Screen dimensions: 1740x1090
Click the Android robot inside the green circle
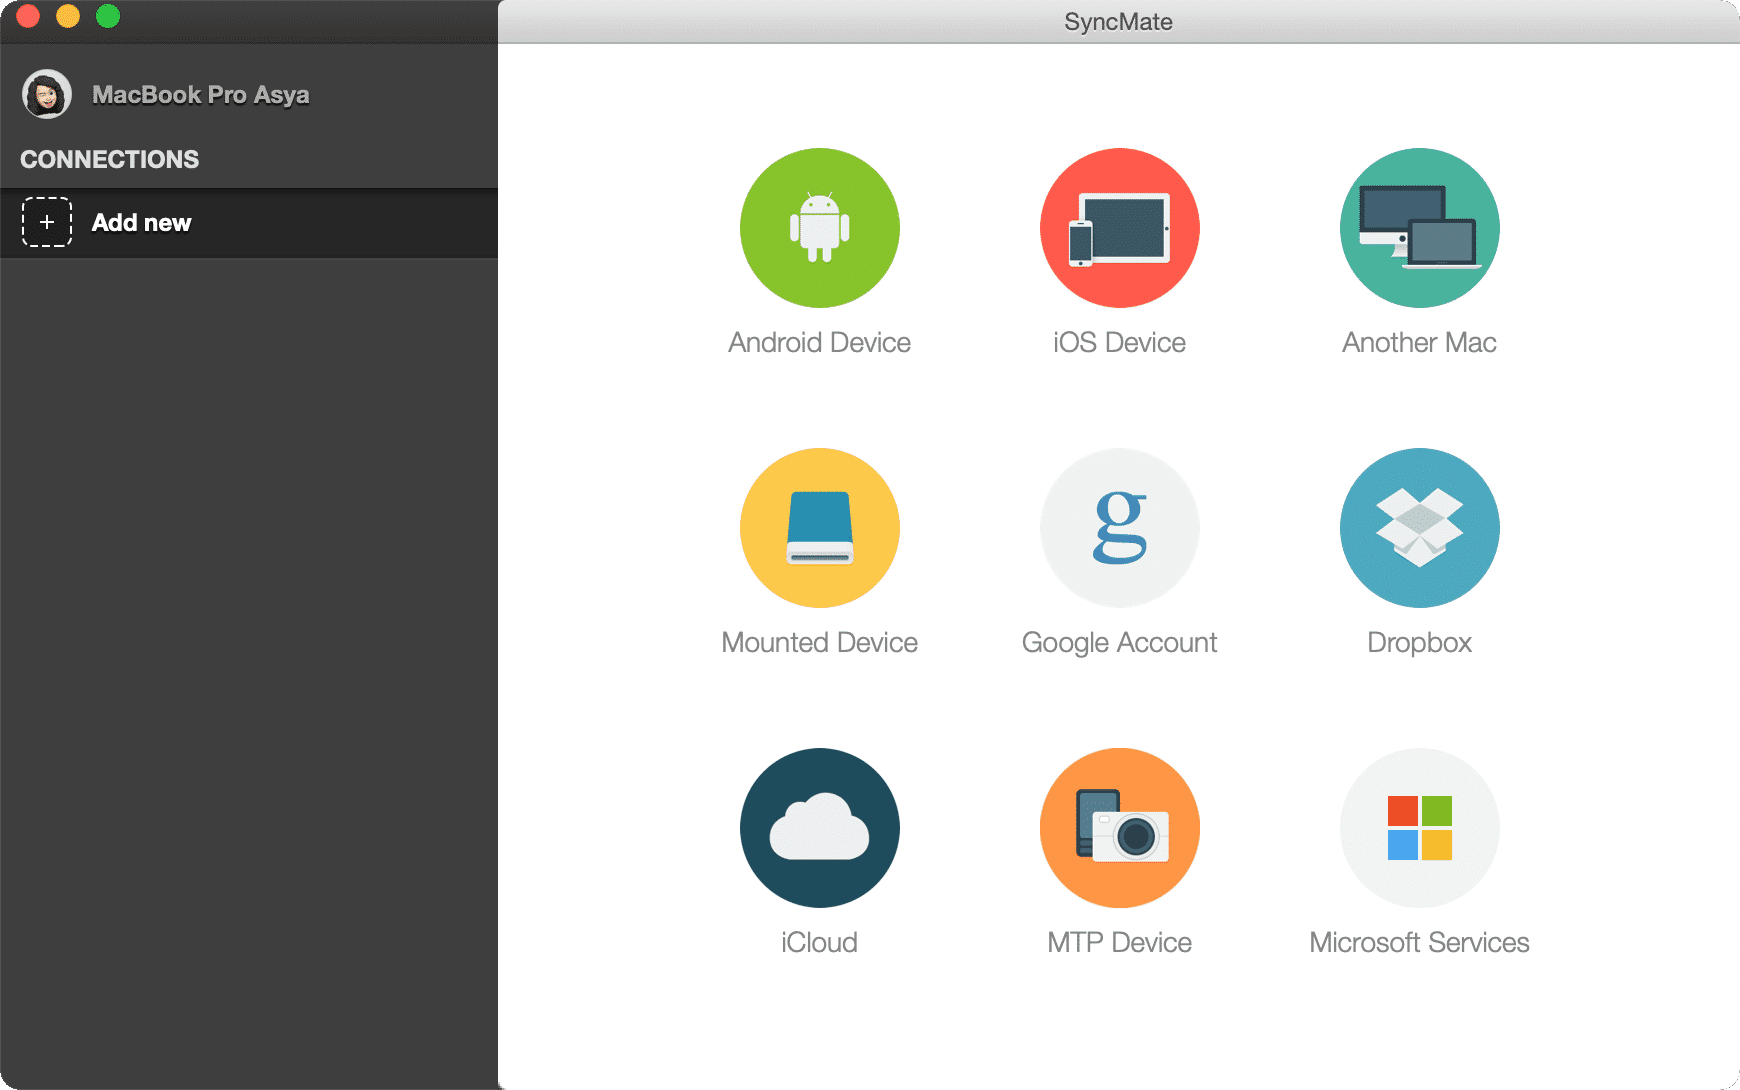819,228
